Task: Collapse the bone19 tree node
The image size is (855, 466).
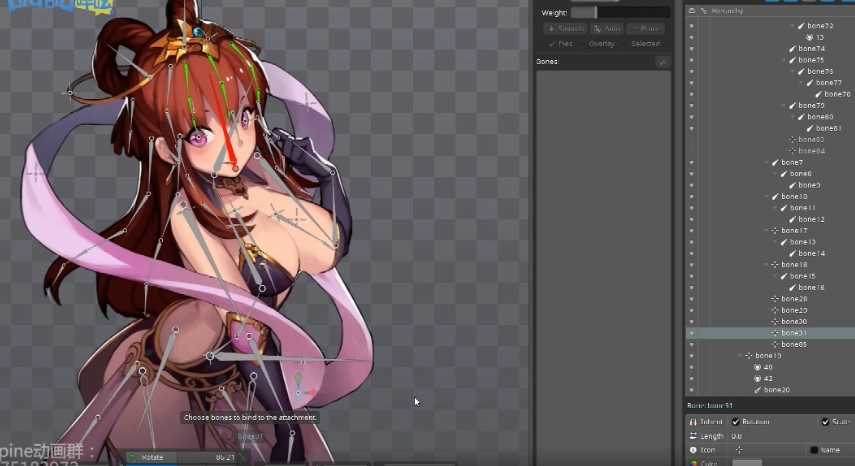Action: [740, 356]
